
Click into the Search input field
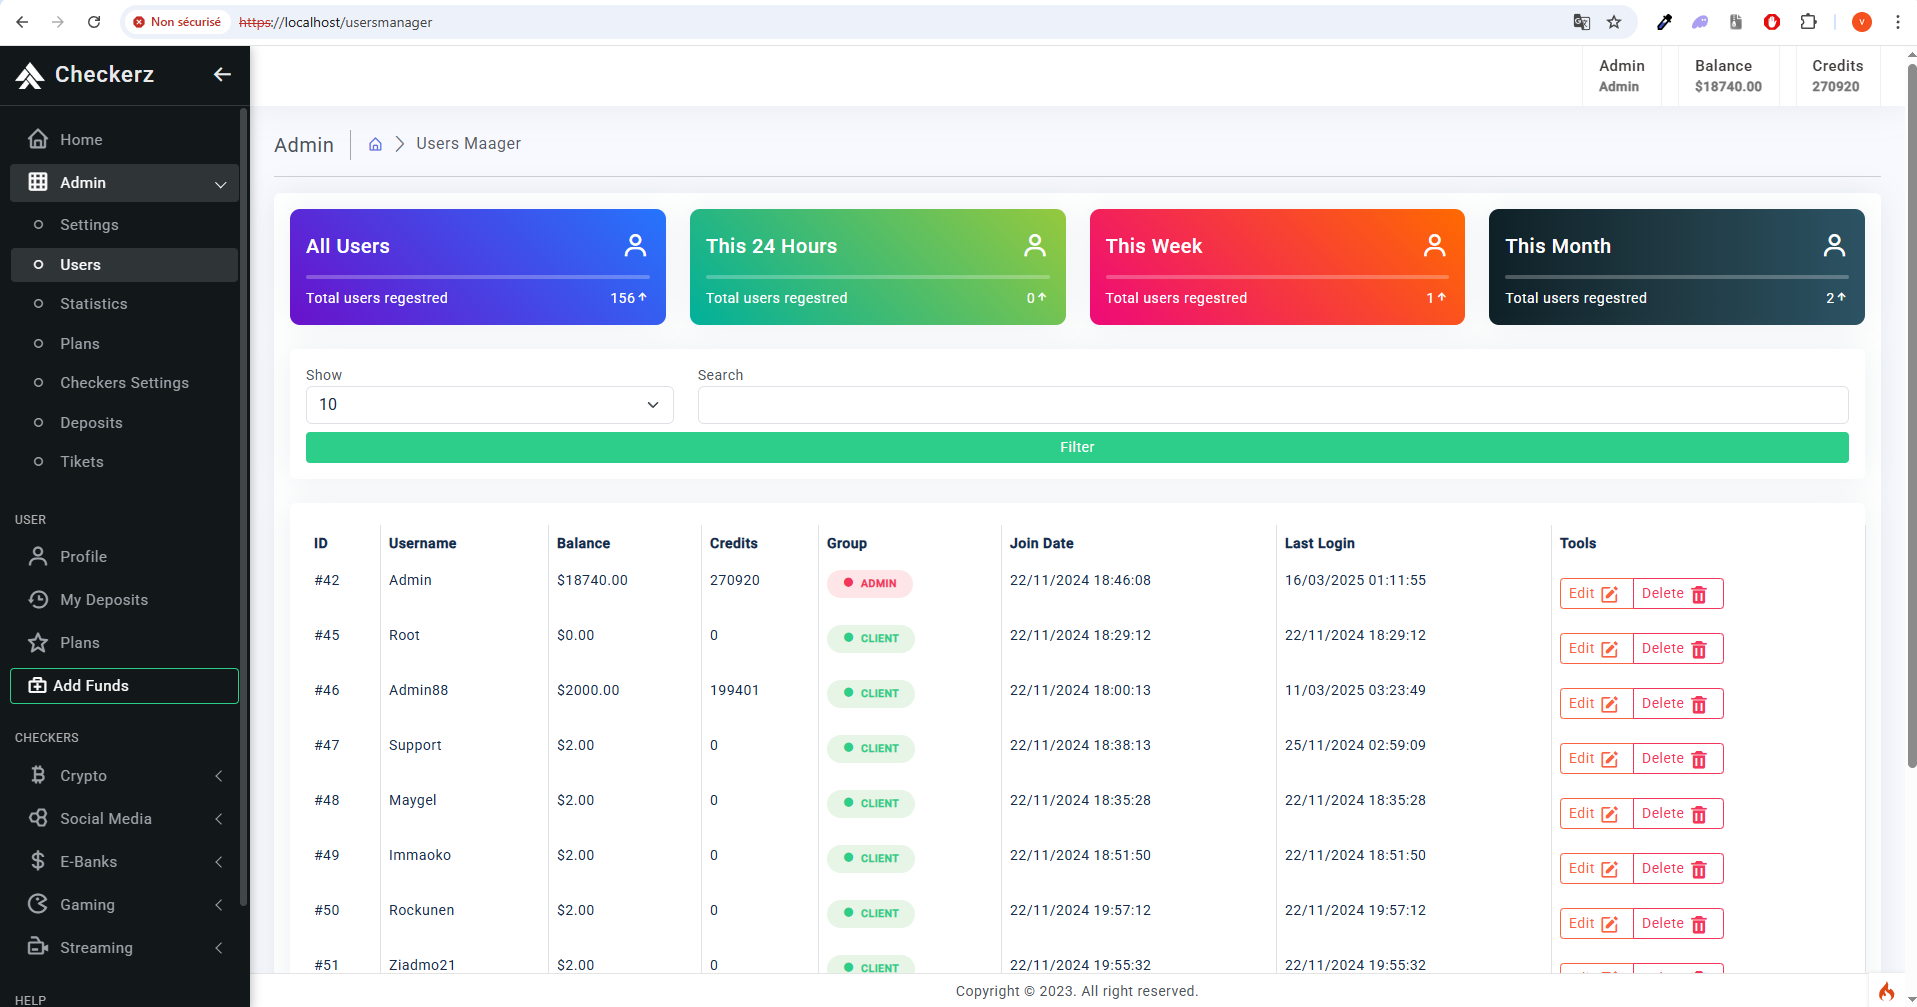pyautogui.click(x=1272, y=405)
